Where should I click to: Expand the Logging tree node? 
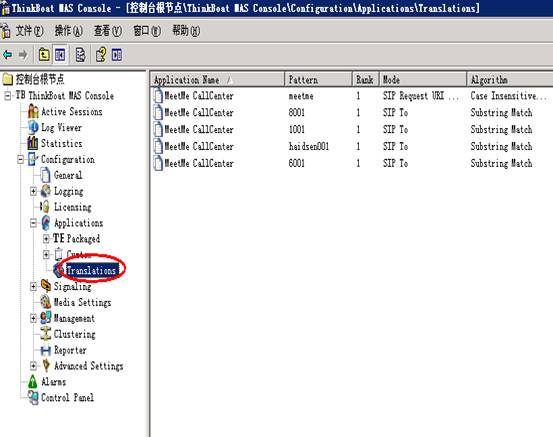tap(33, 191)
